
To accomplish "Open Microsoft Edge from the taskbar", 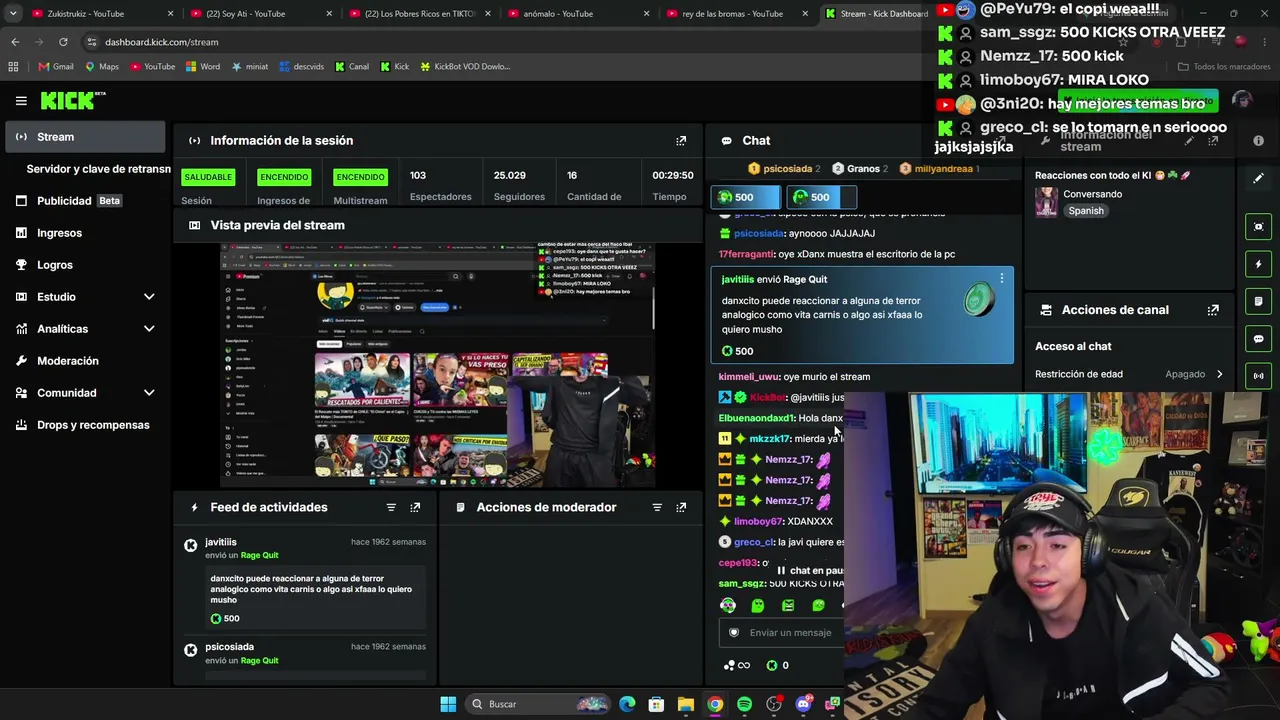I will [627, 704].
